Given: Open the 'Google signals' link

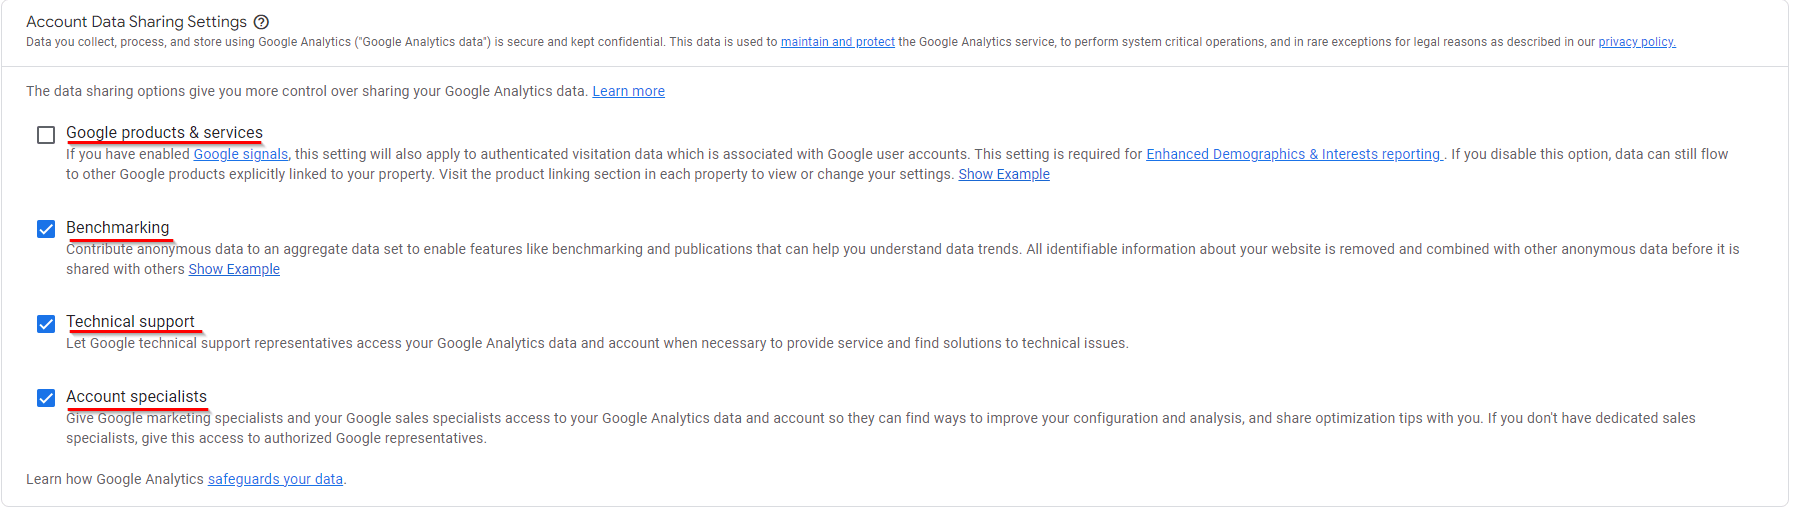Looking at the screenshot, I should [x=240, y=154].
